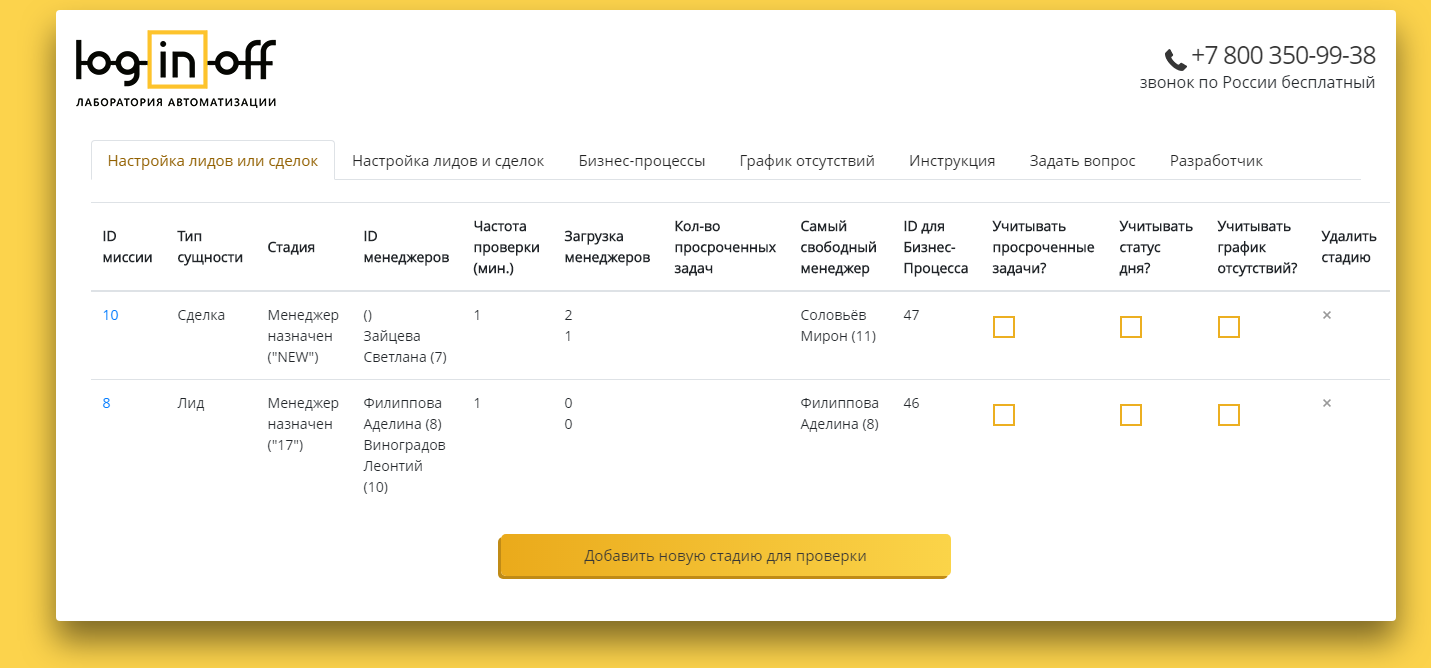Check absence schedule checkbox for mission 8
1431x668 pixels.
coord(1229,415)
